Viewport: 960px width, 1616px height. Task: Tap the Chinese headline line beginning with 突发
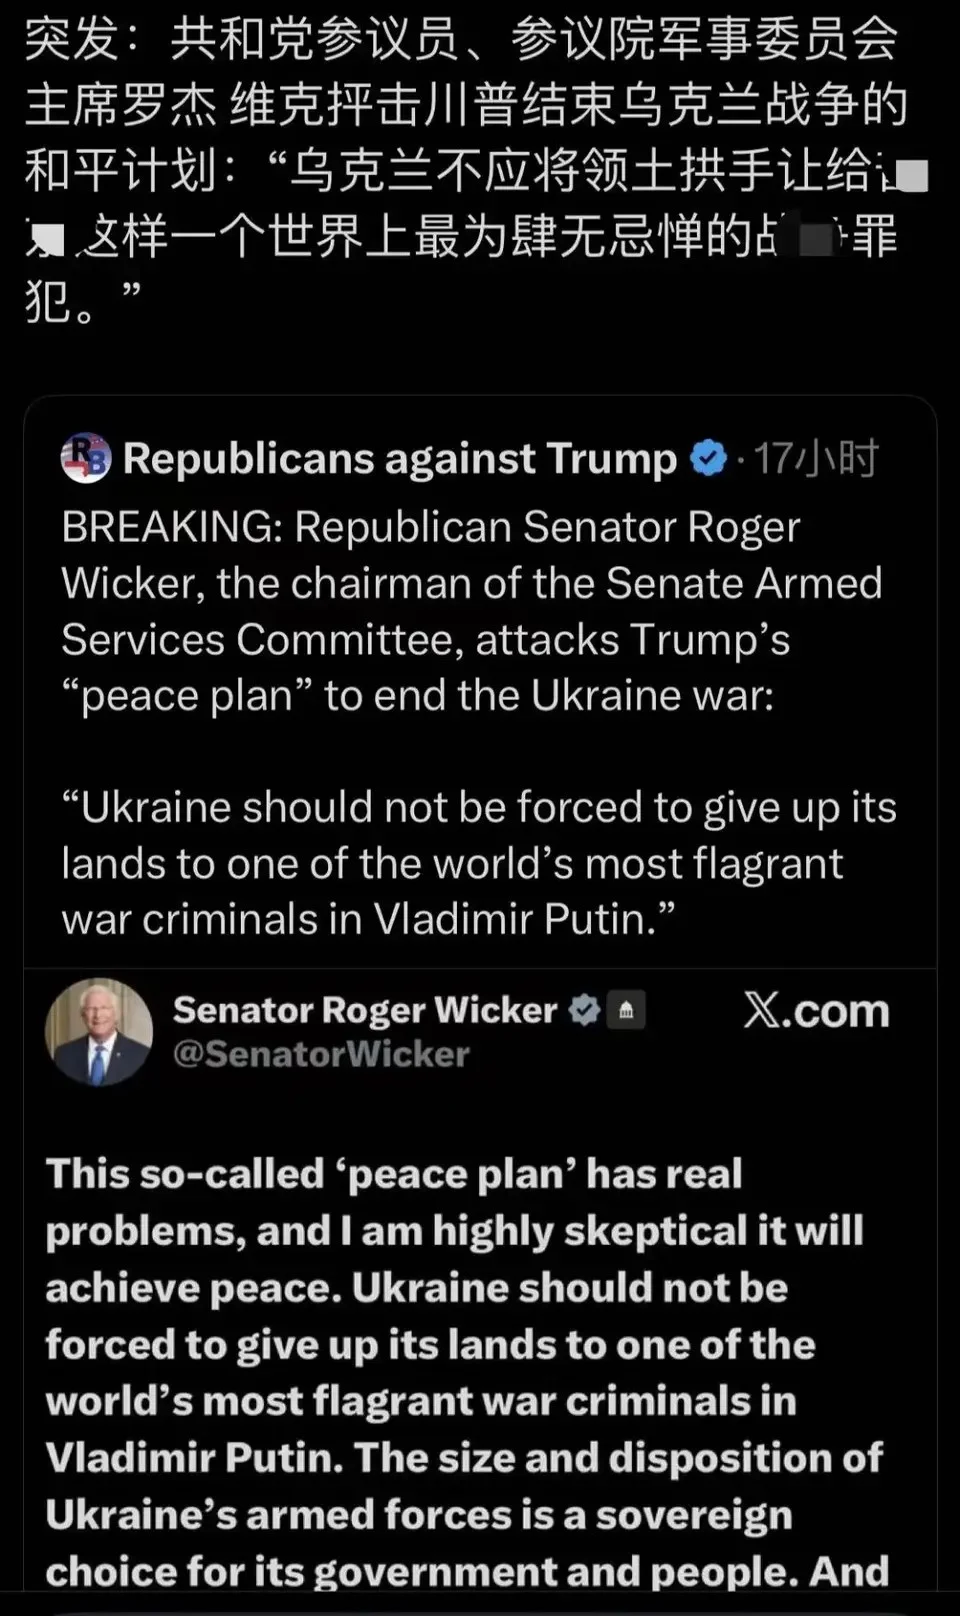pos(461,40)
